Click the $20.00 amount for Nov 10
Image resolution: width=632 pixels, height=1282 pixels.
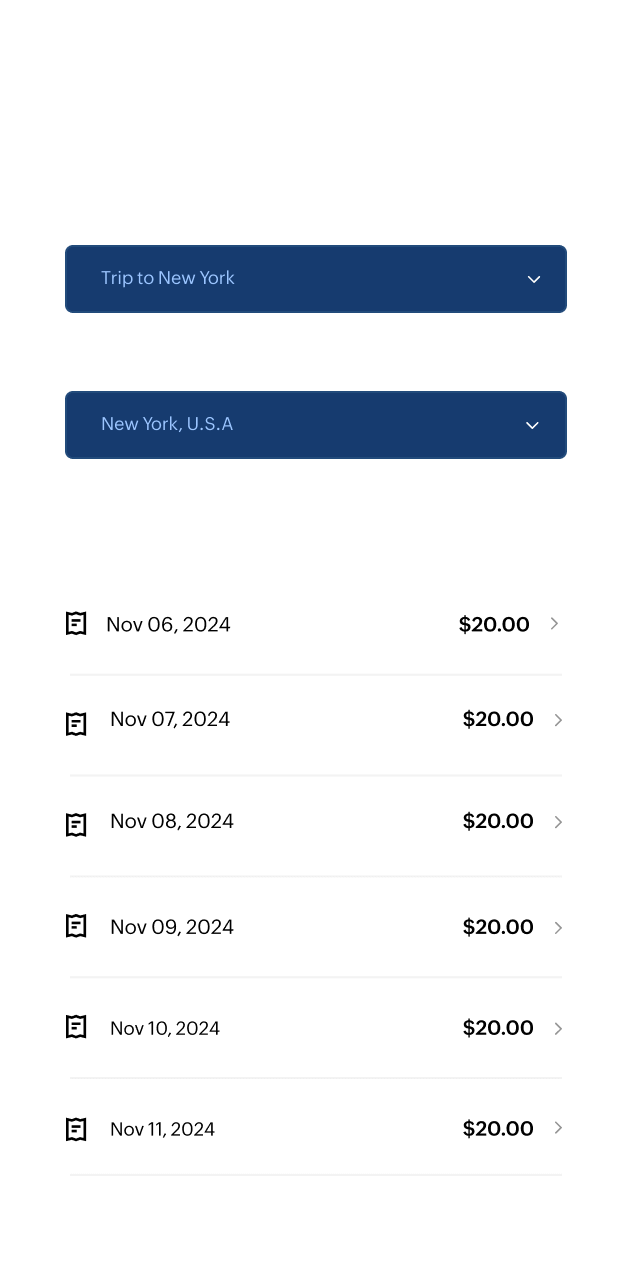[498, 1028]
